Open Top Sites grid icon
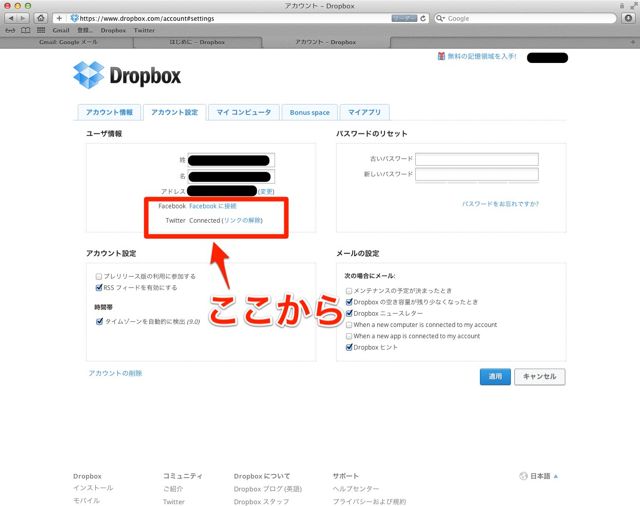640x506 pixels. pos(41,30)
